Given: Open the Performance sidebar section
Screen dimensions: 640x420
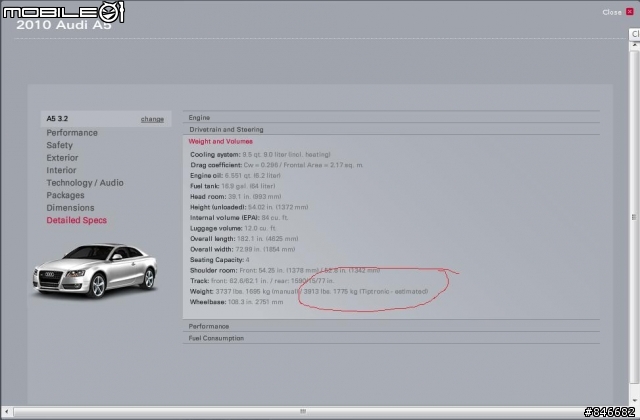Looking at the screenshot, I should pos(72,133).
